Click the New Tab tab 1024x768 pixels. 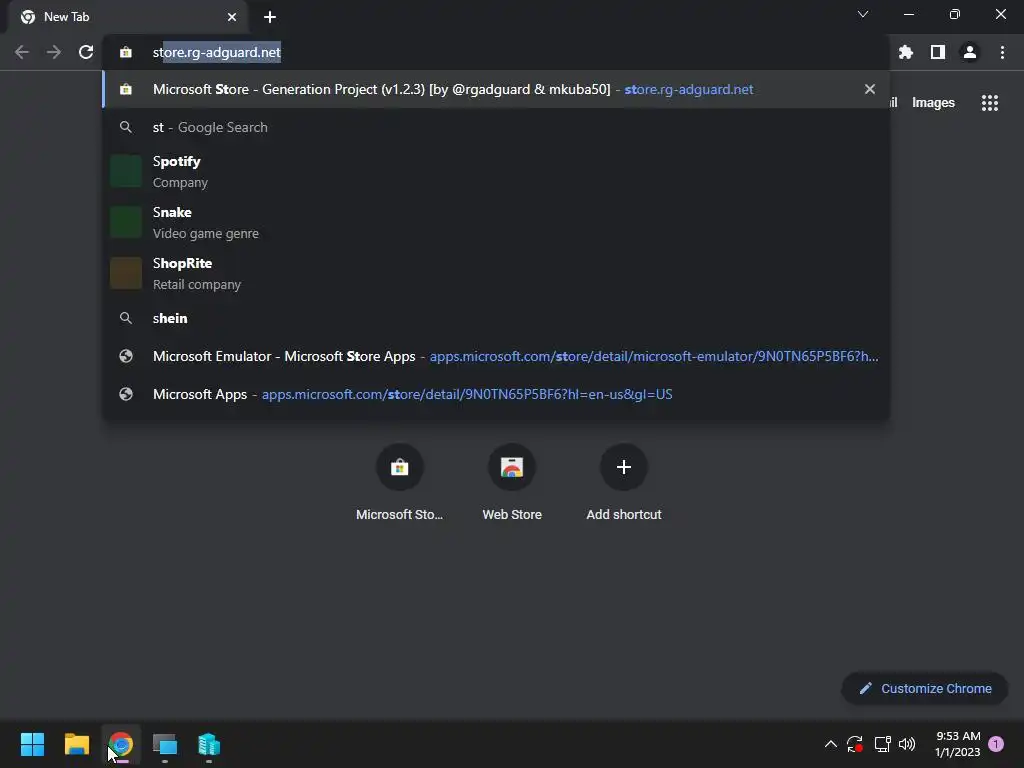(127, 17)
